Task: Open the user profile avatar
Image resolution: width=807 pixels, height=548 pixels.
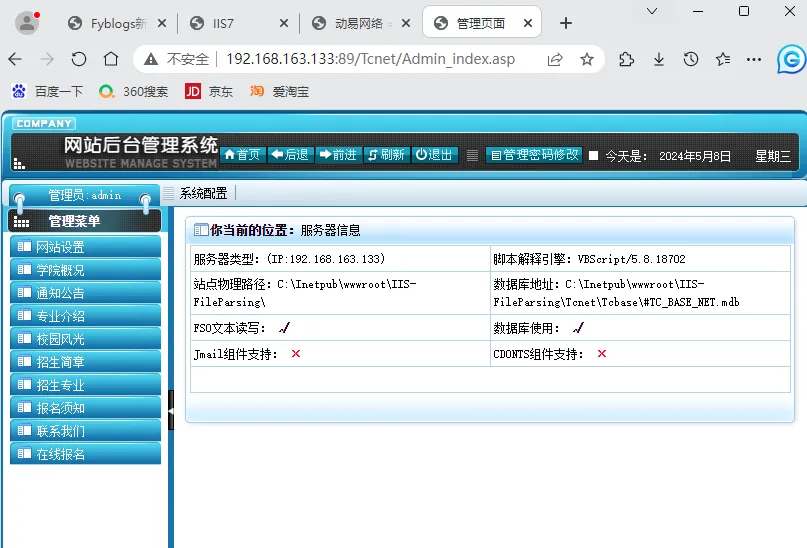Action: point(27,23)
